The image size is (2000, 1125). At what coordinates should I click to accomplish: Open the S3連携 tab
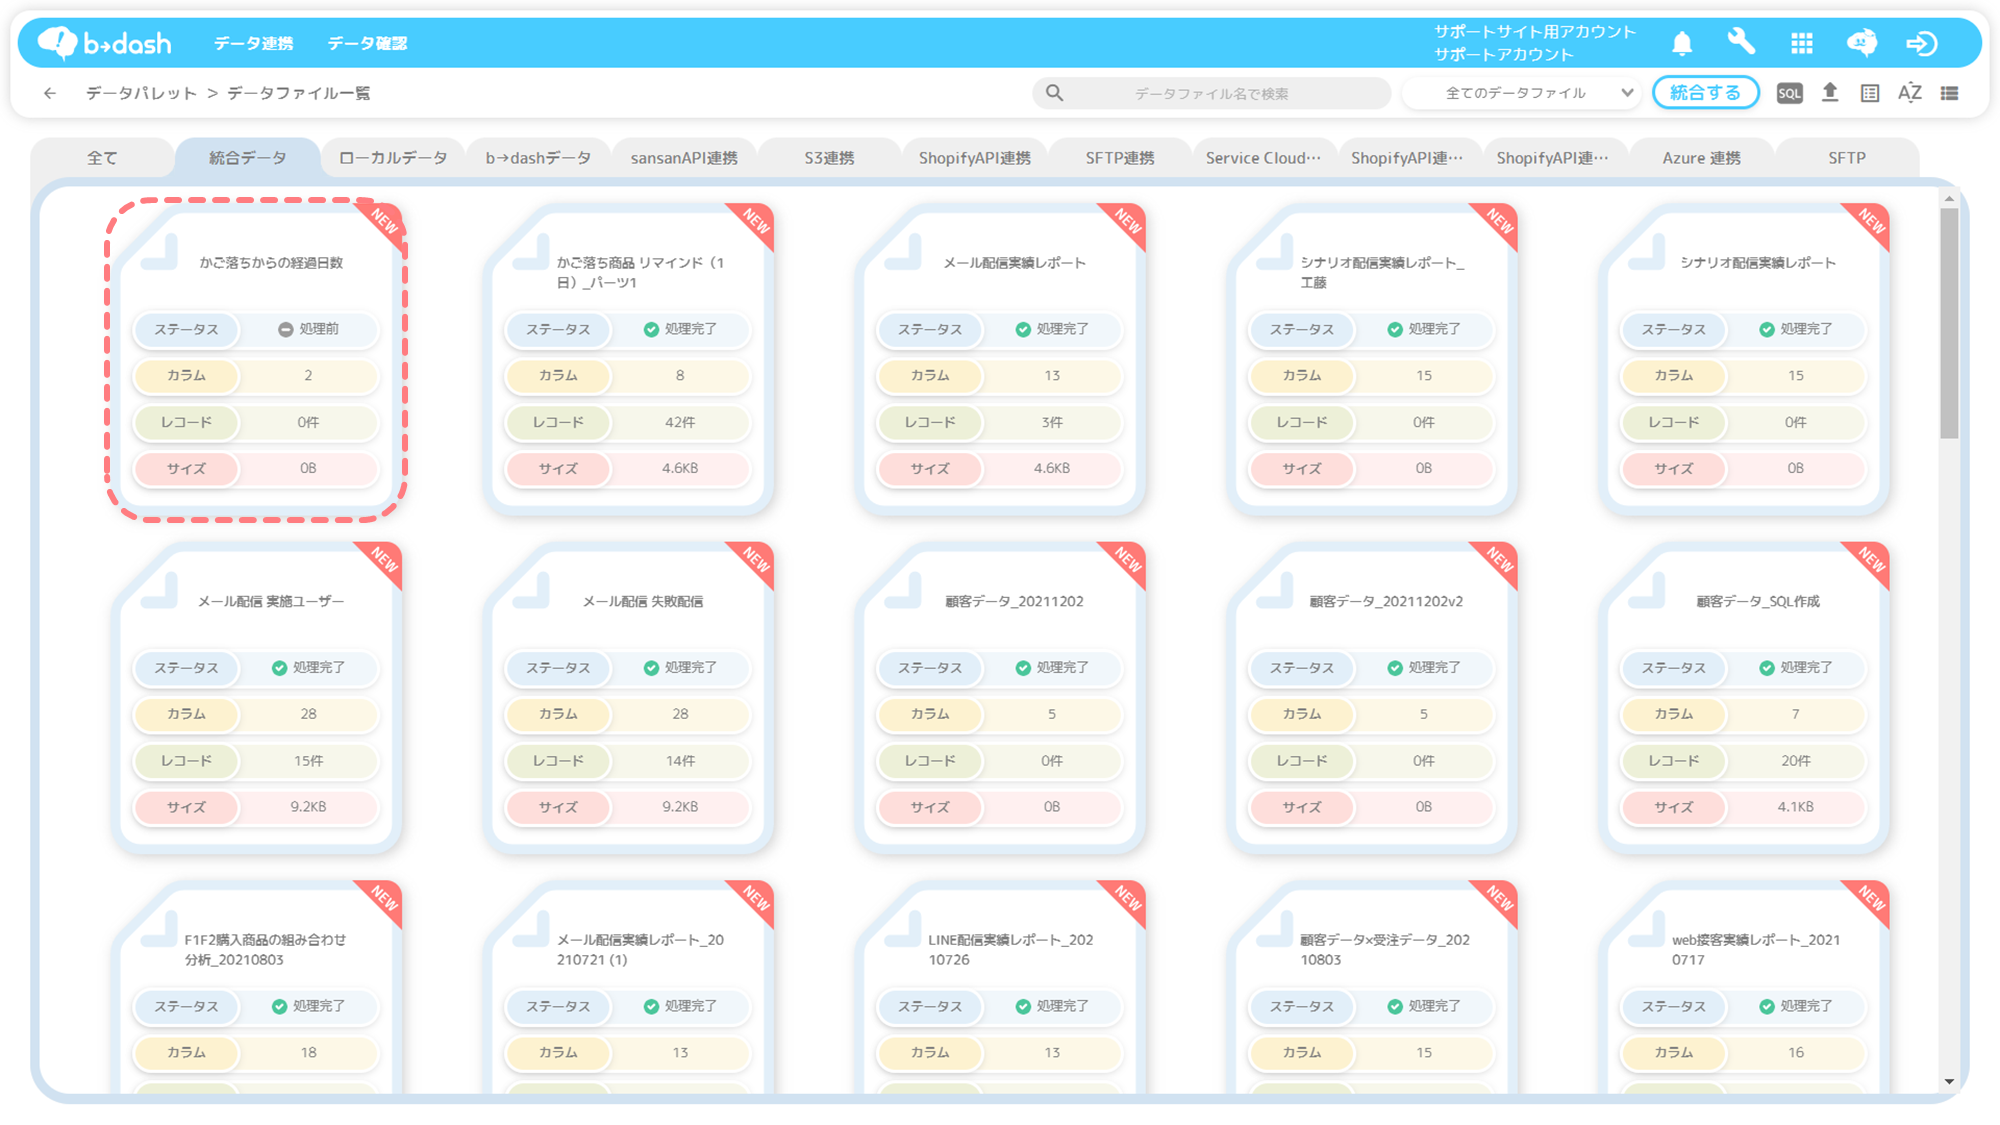point(829,158)
